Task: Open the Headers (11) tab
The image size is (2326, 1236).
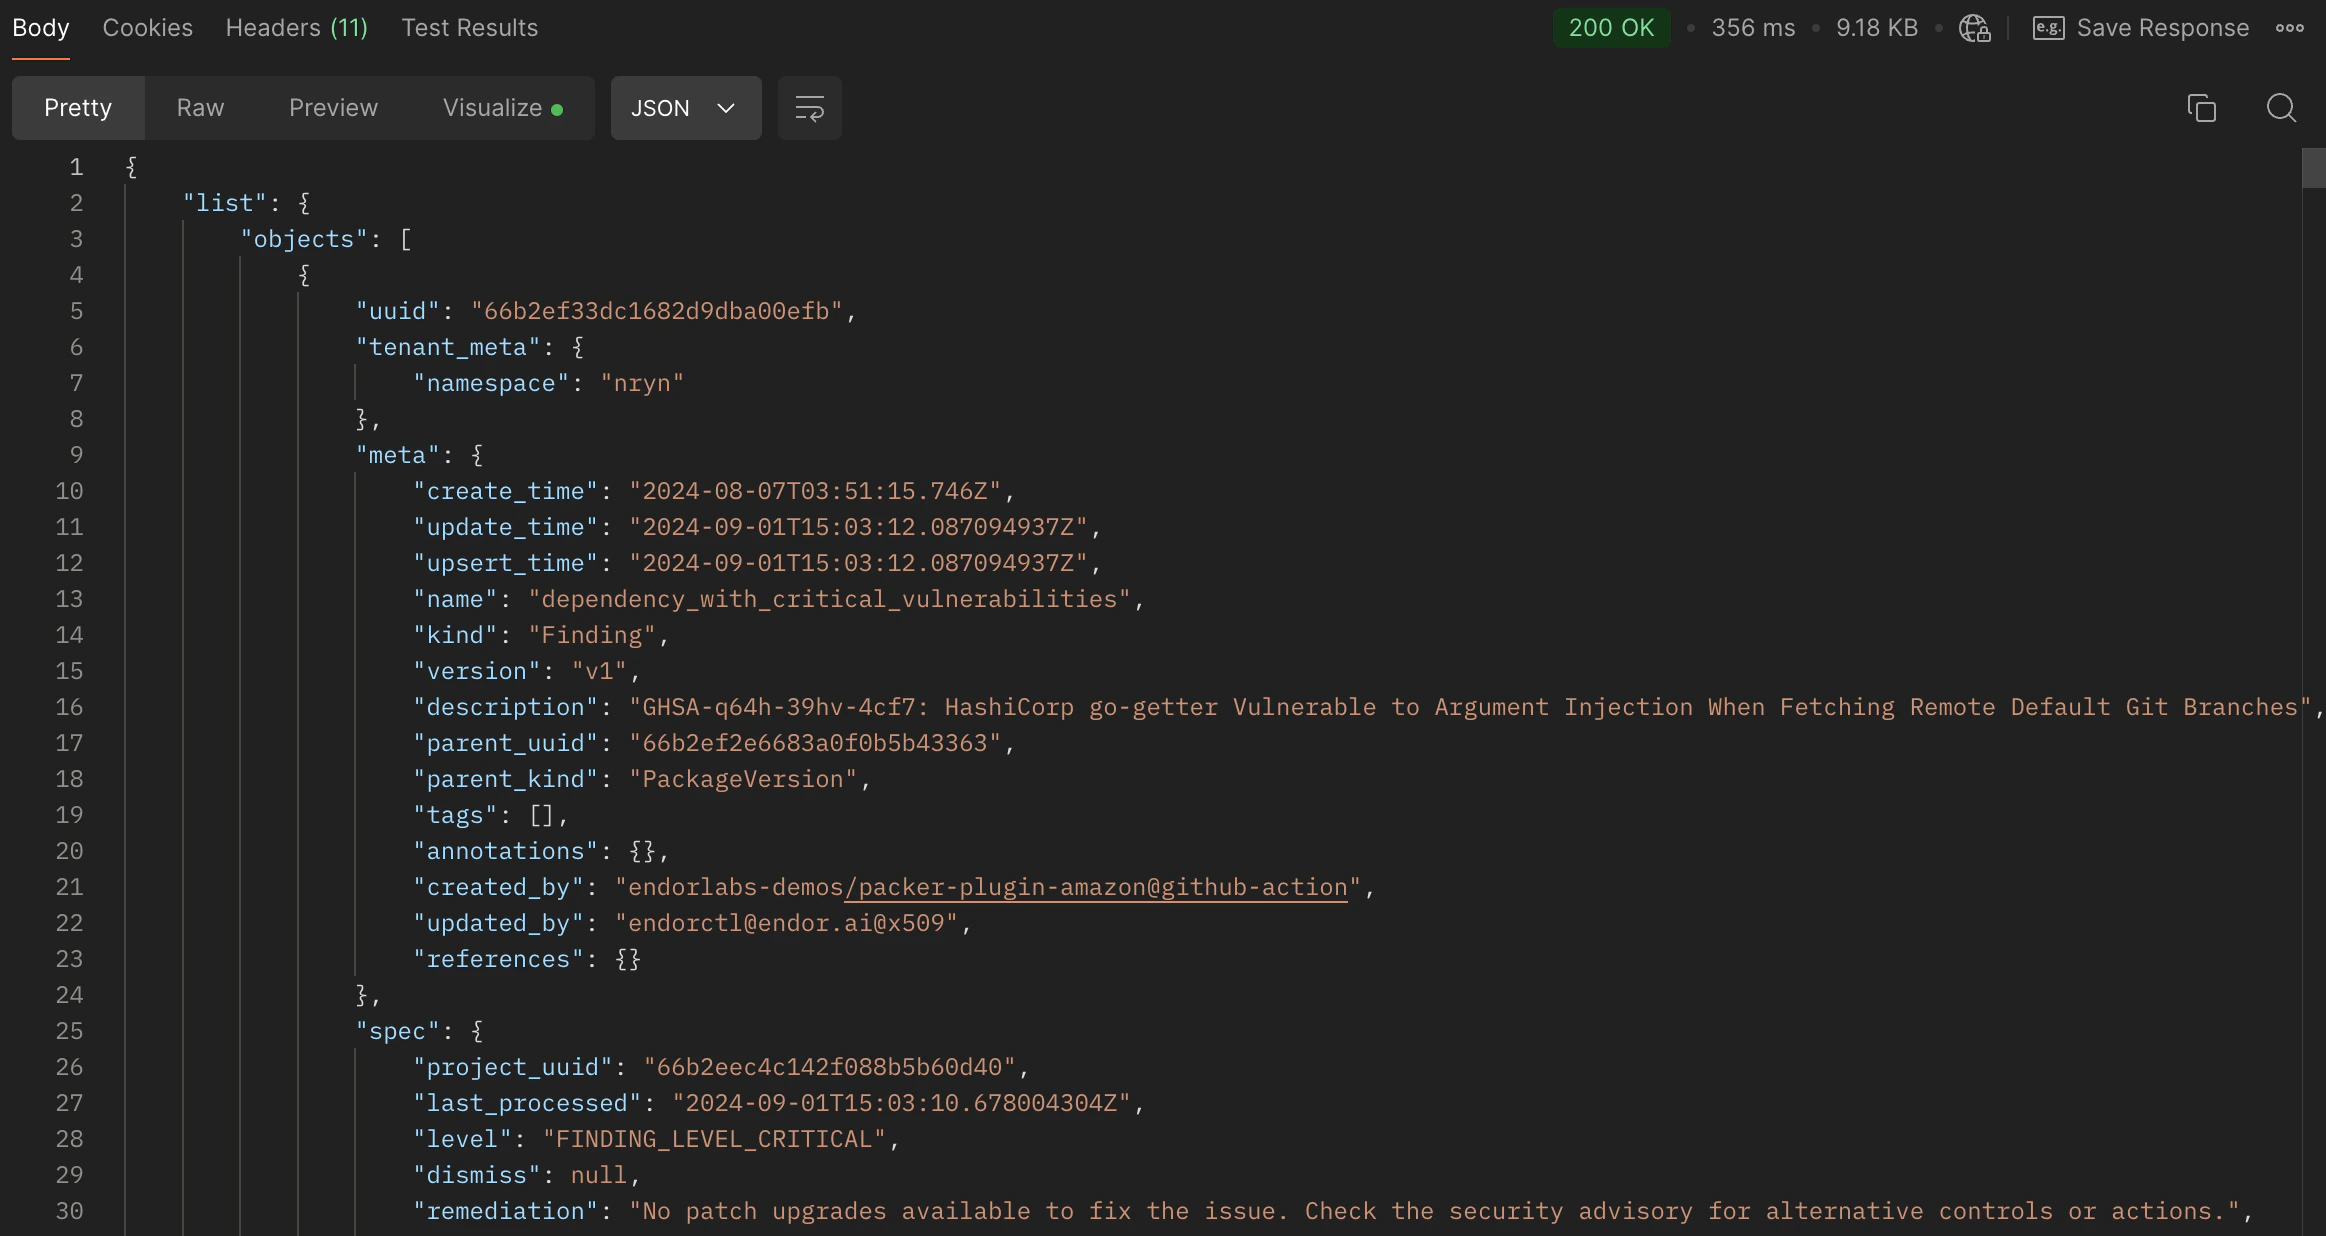Action: [297, 27]
